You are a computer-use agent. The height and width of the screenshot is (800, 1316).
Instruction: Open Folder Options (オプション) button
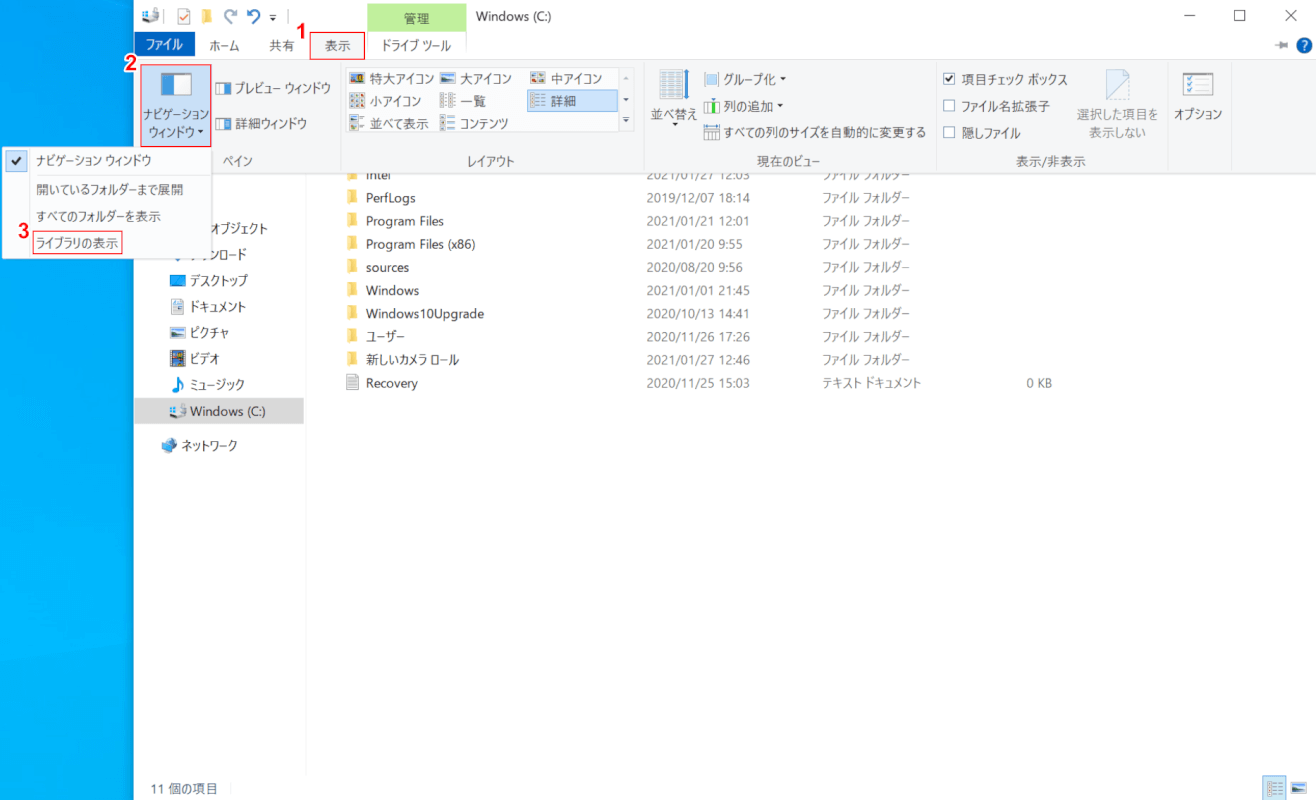pyautogui.click(x=1197, y=96)
